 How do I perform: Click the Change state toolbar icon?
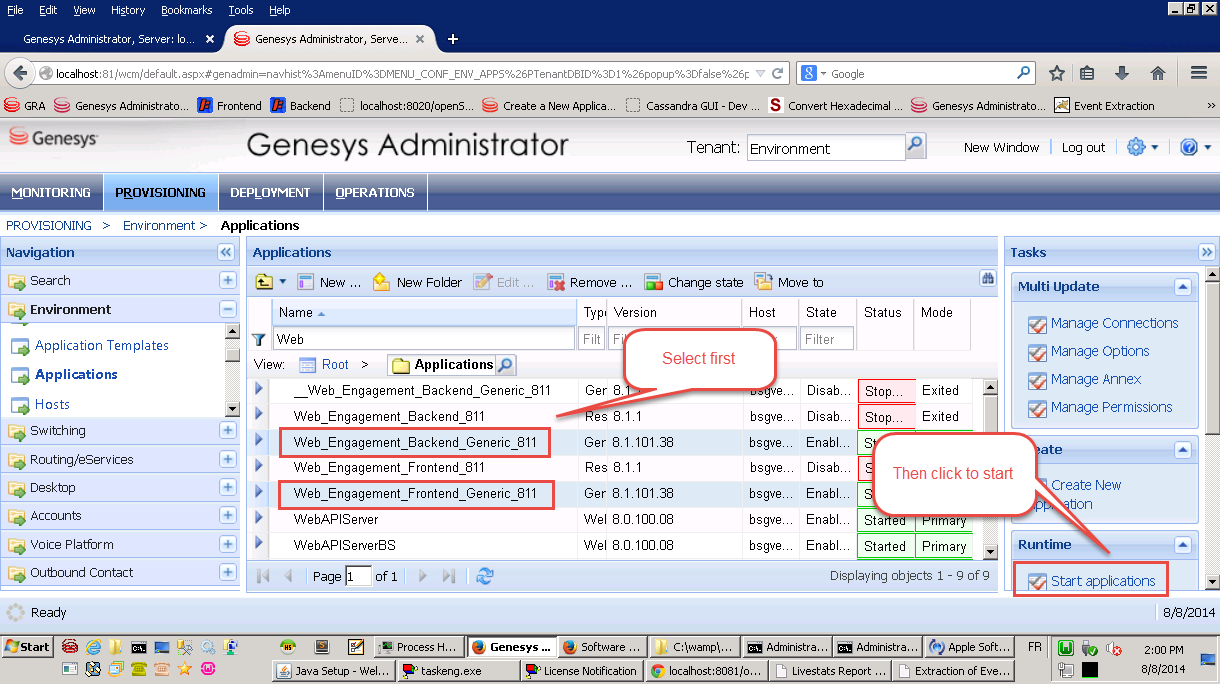653,282
